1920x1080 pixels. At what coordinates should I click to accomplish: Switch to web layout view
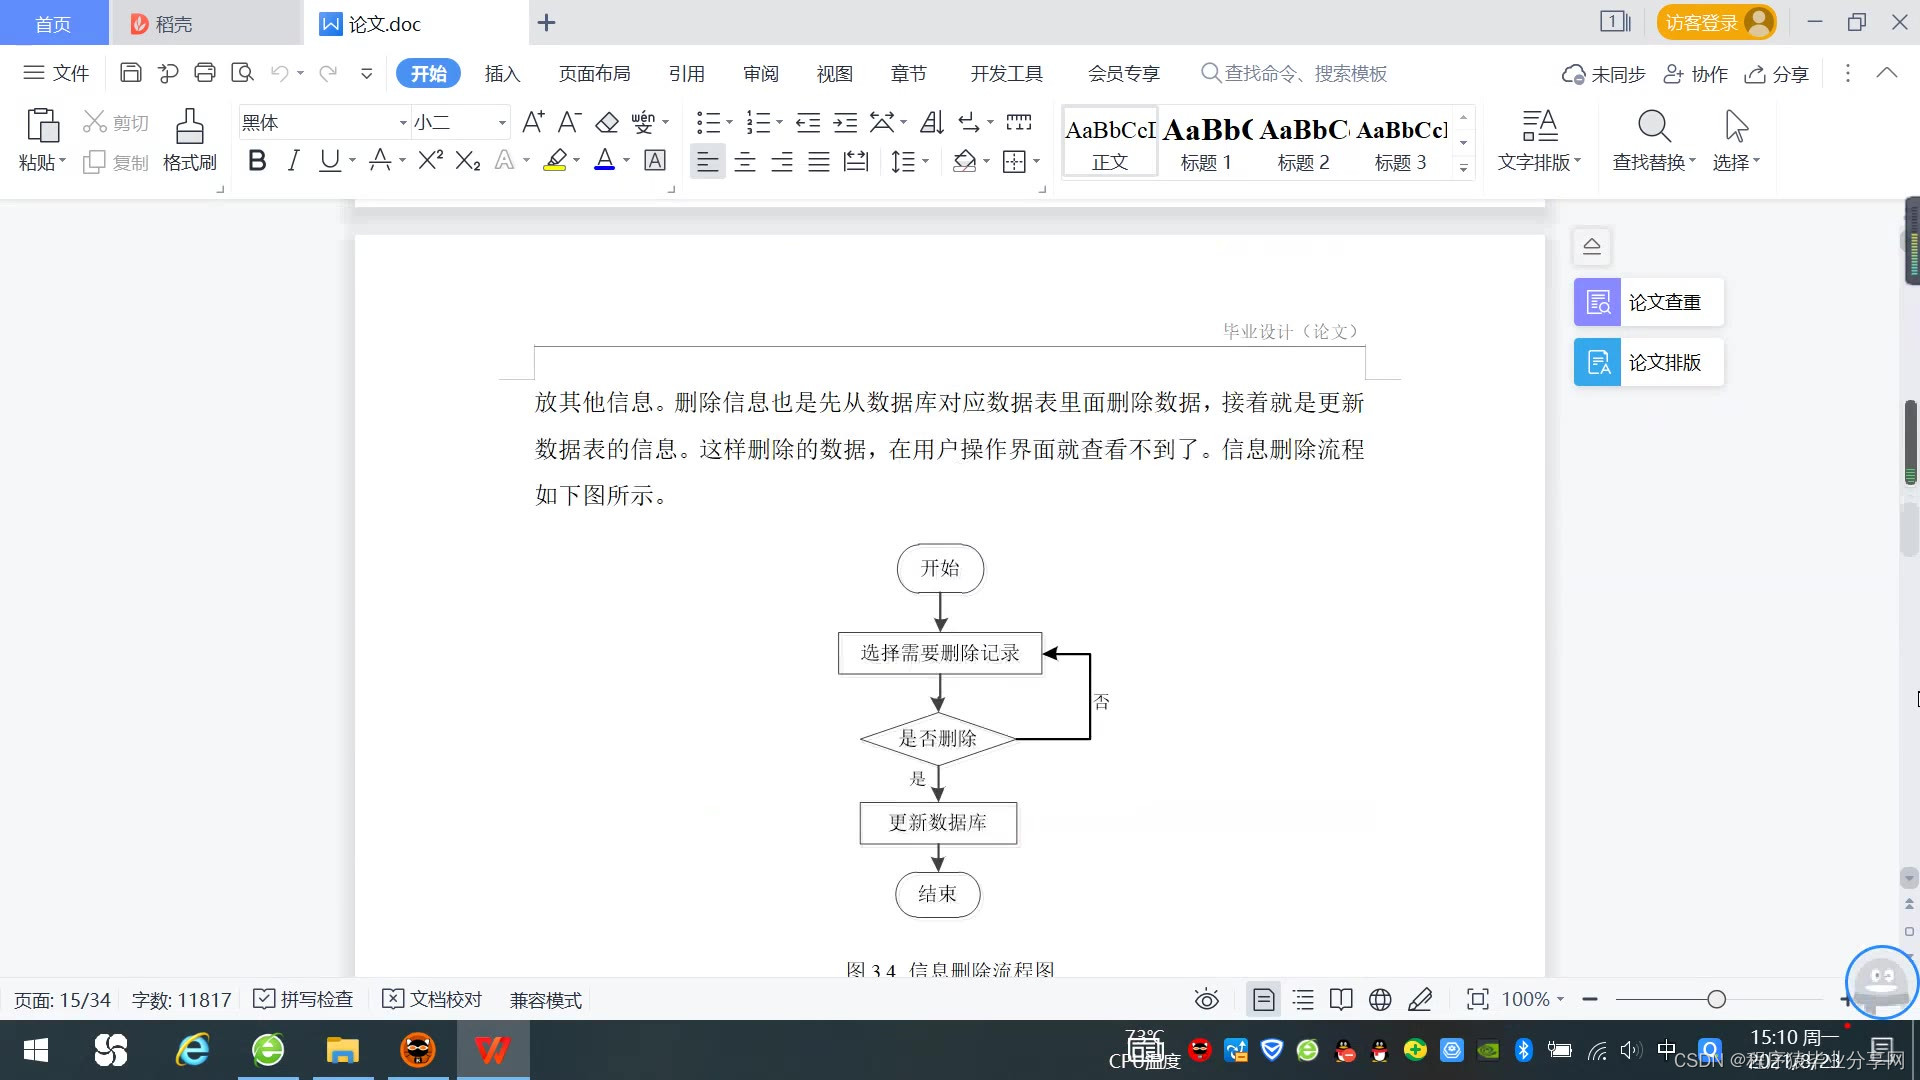pos(1380,999)
